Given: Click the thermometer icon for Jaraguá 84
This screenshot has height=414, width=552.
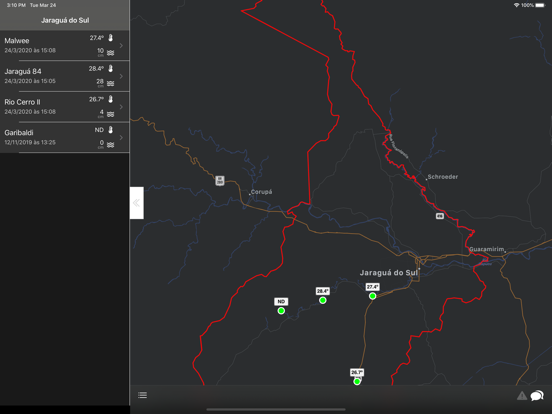Looking at the screenshot, I should (x=111, y=68).
